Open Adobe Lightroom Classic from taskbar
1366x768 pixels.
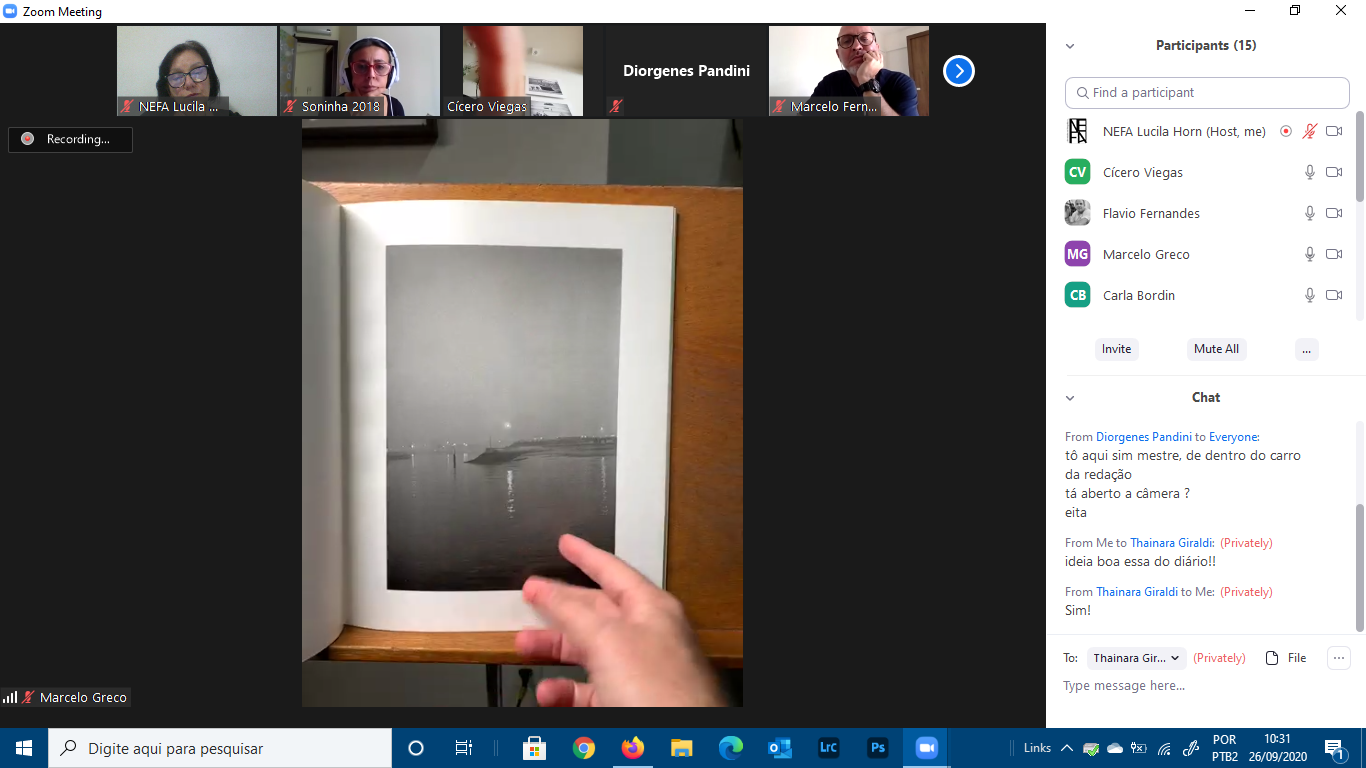pos(828,748)
